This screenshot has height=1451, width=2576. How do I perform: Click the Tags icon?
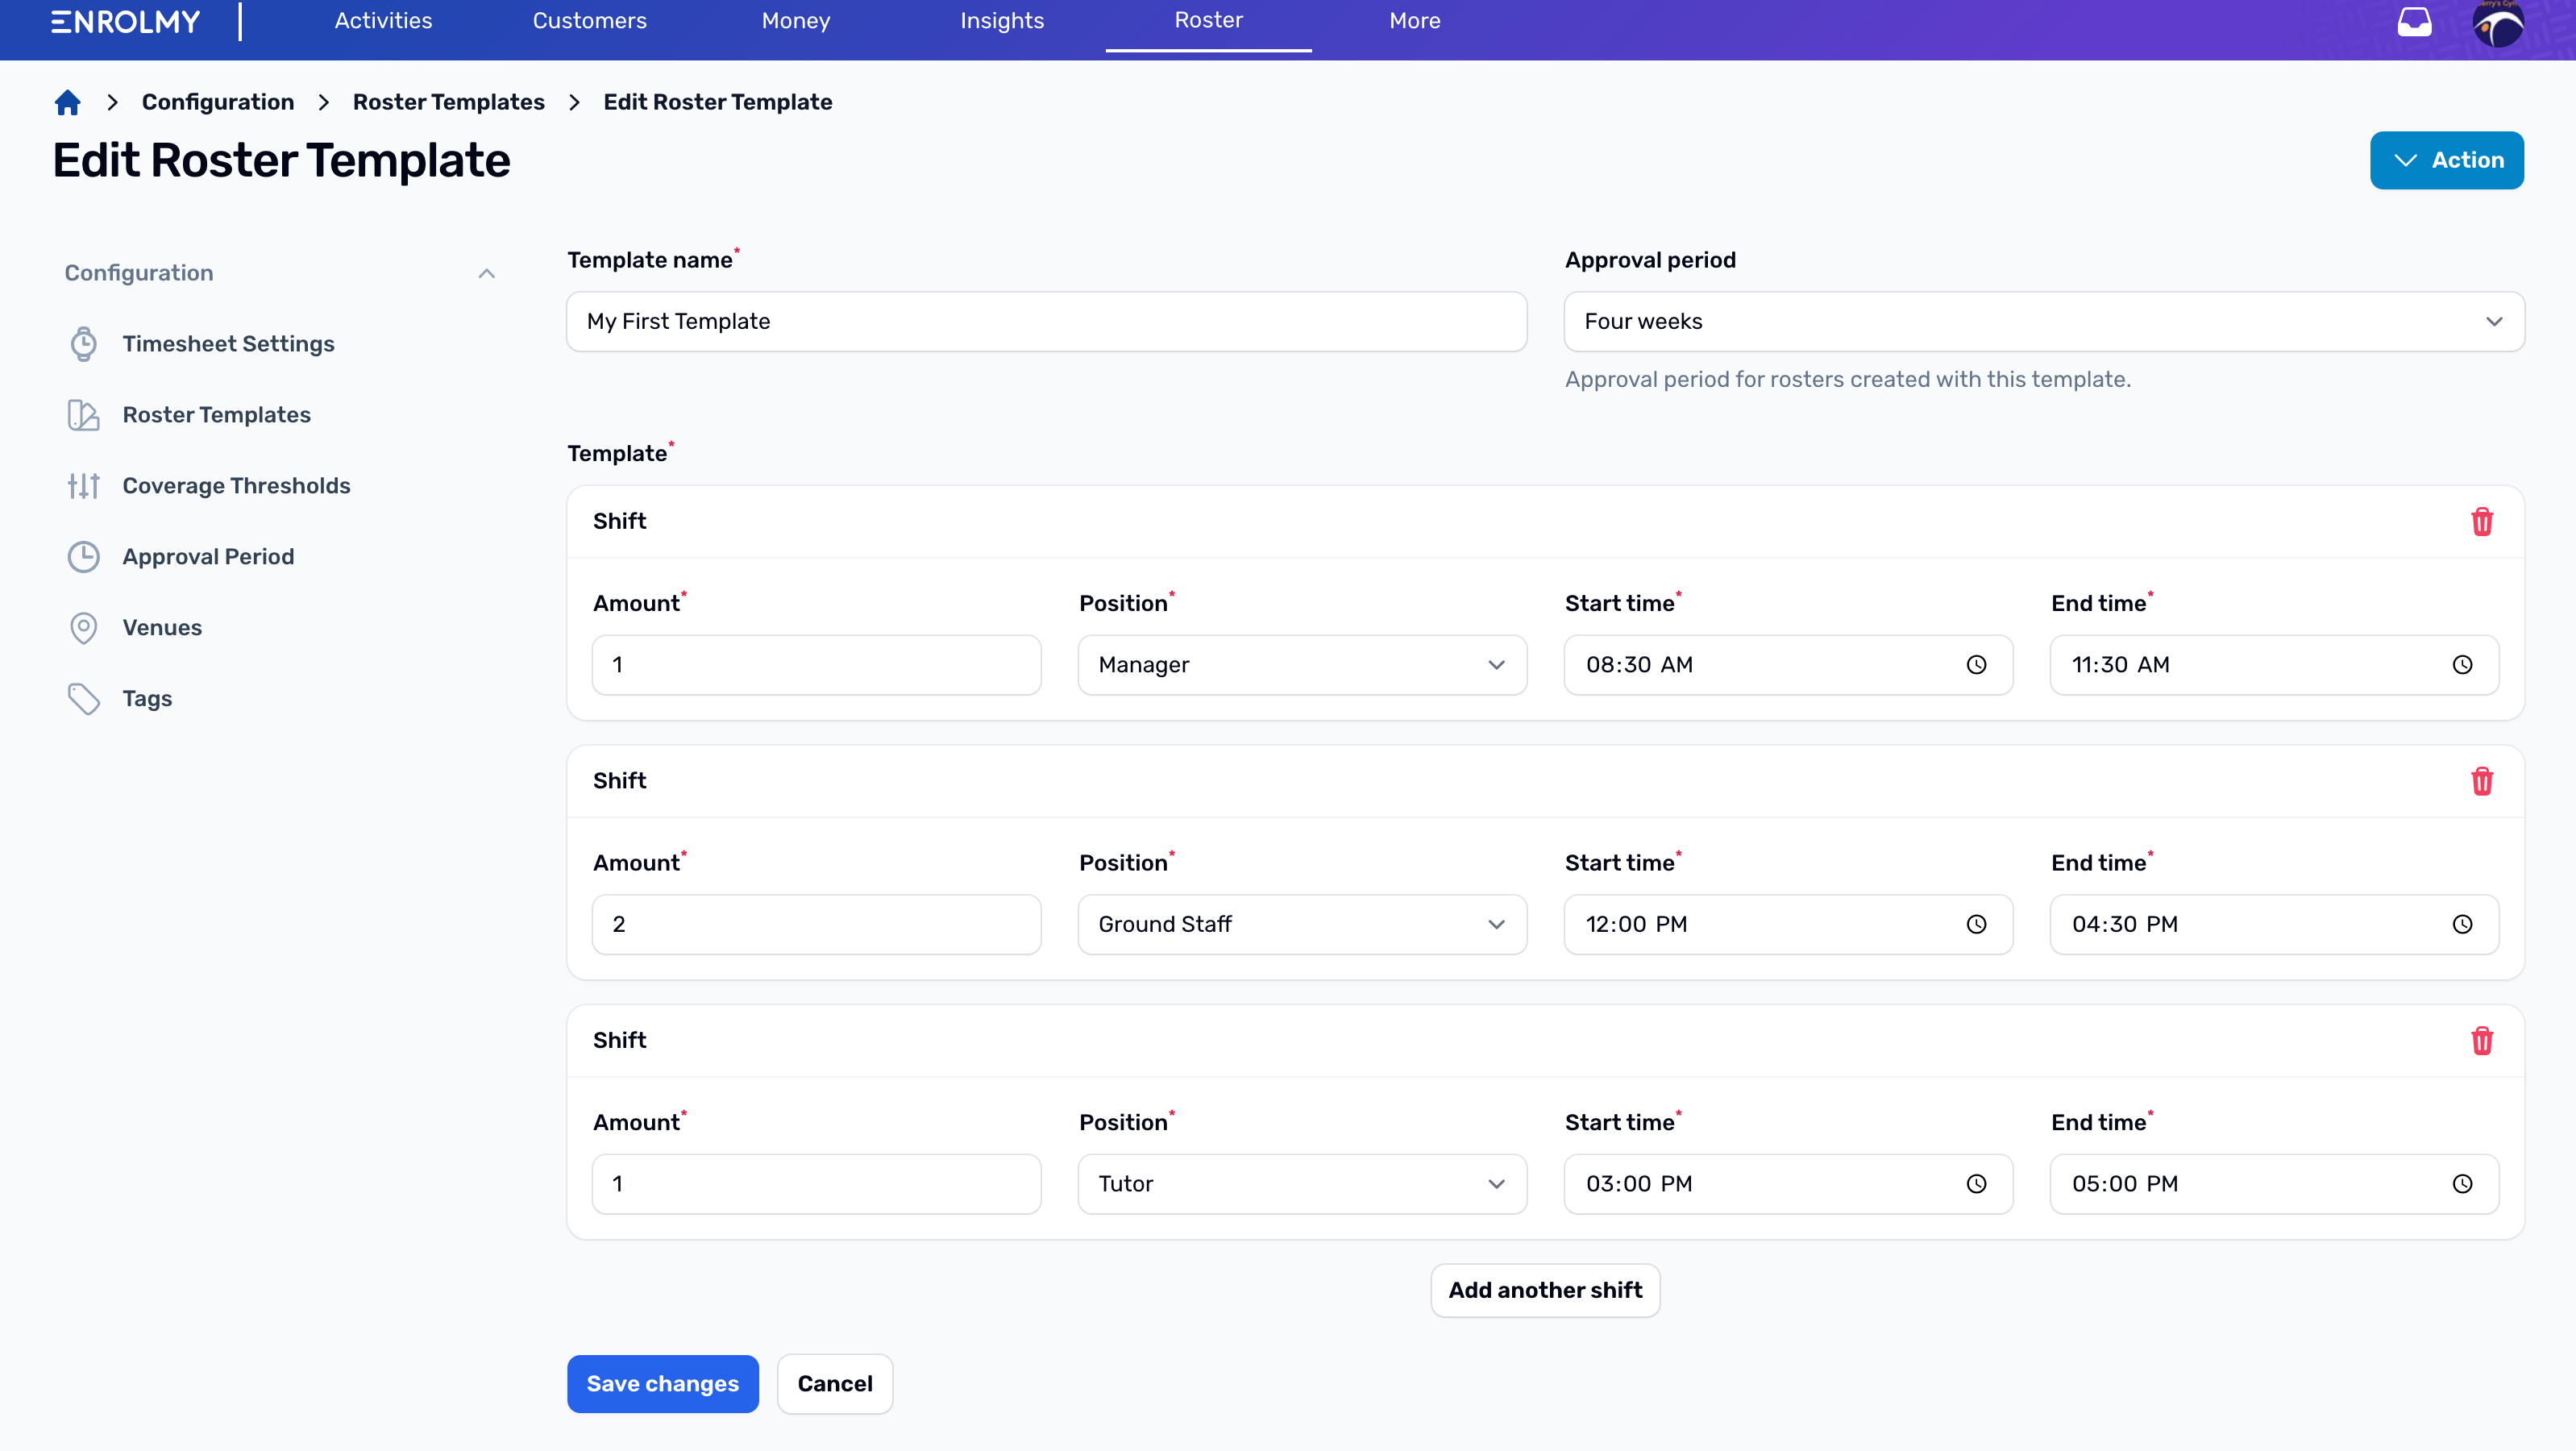click(x=81, y=699)
